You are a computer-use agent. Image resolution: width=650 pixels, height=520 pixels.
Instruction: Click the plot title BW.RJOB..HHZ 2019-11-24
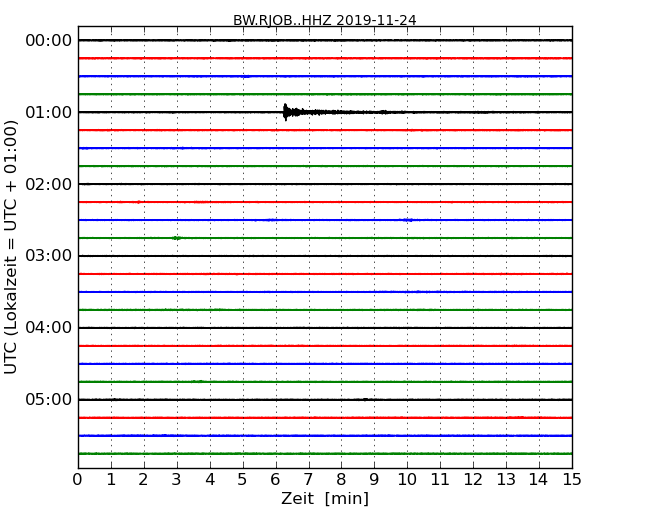pyautogui.click(x=325, y=20)
